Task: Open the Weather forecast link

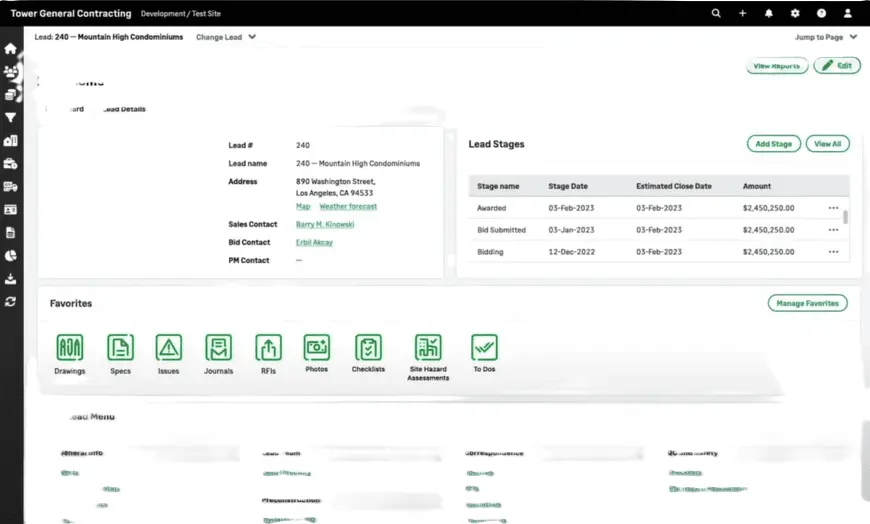Action: (x=348, y=206)
